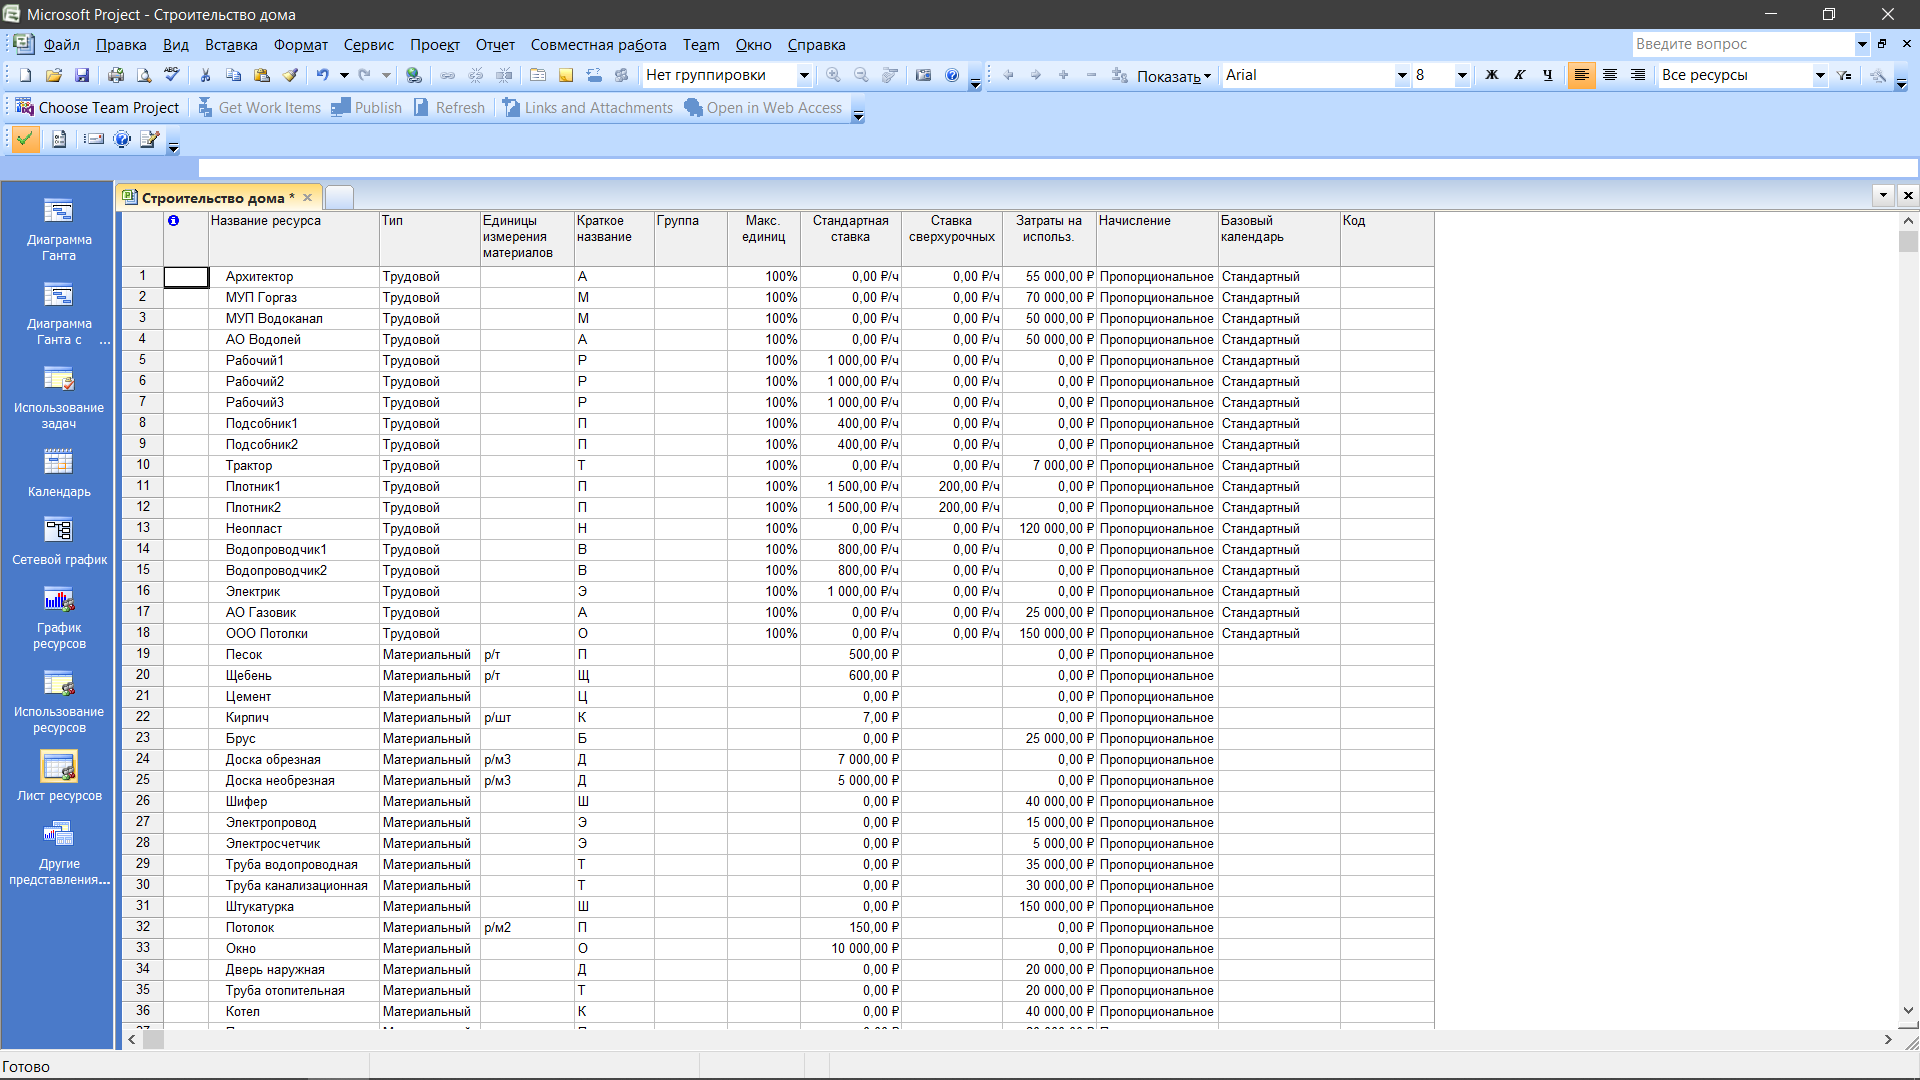The image size is (1920, 1080).
Task: Open the Отчет menu
Action: (x=495, y=45)
